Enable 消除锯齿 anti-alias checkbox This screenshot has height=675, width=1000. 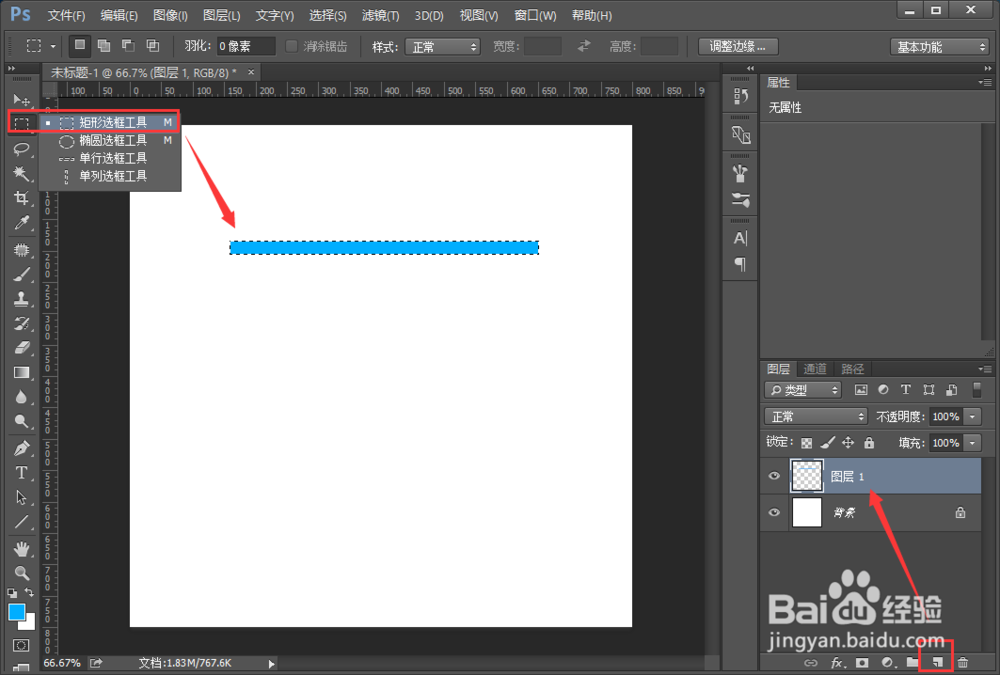click(x=291, y=46)
